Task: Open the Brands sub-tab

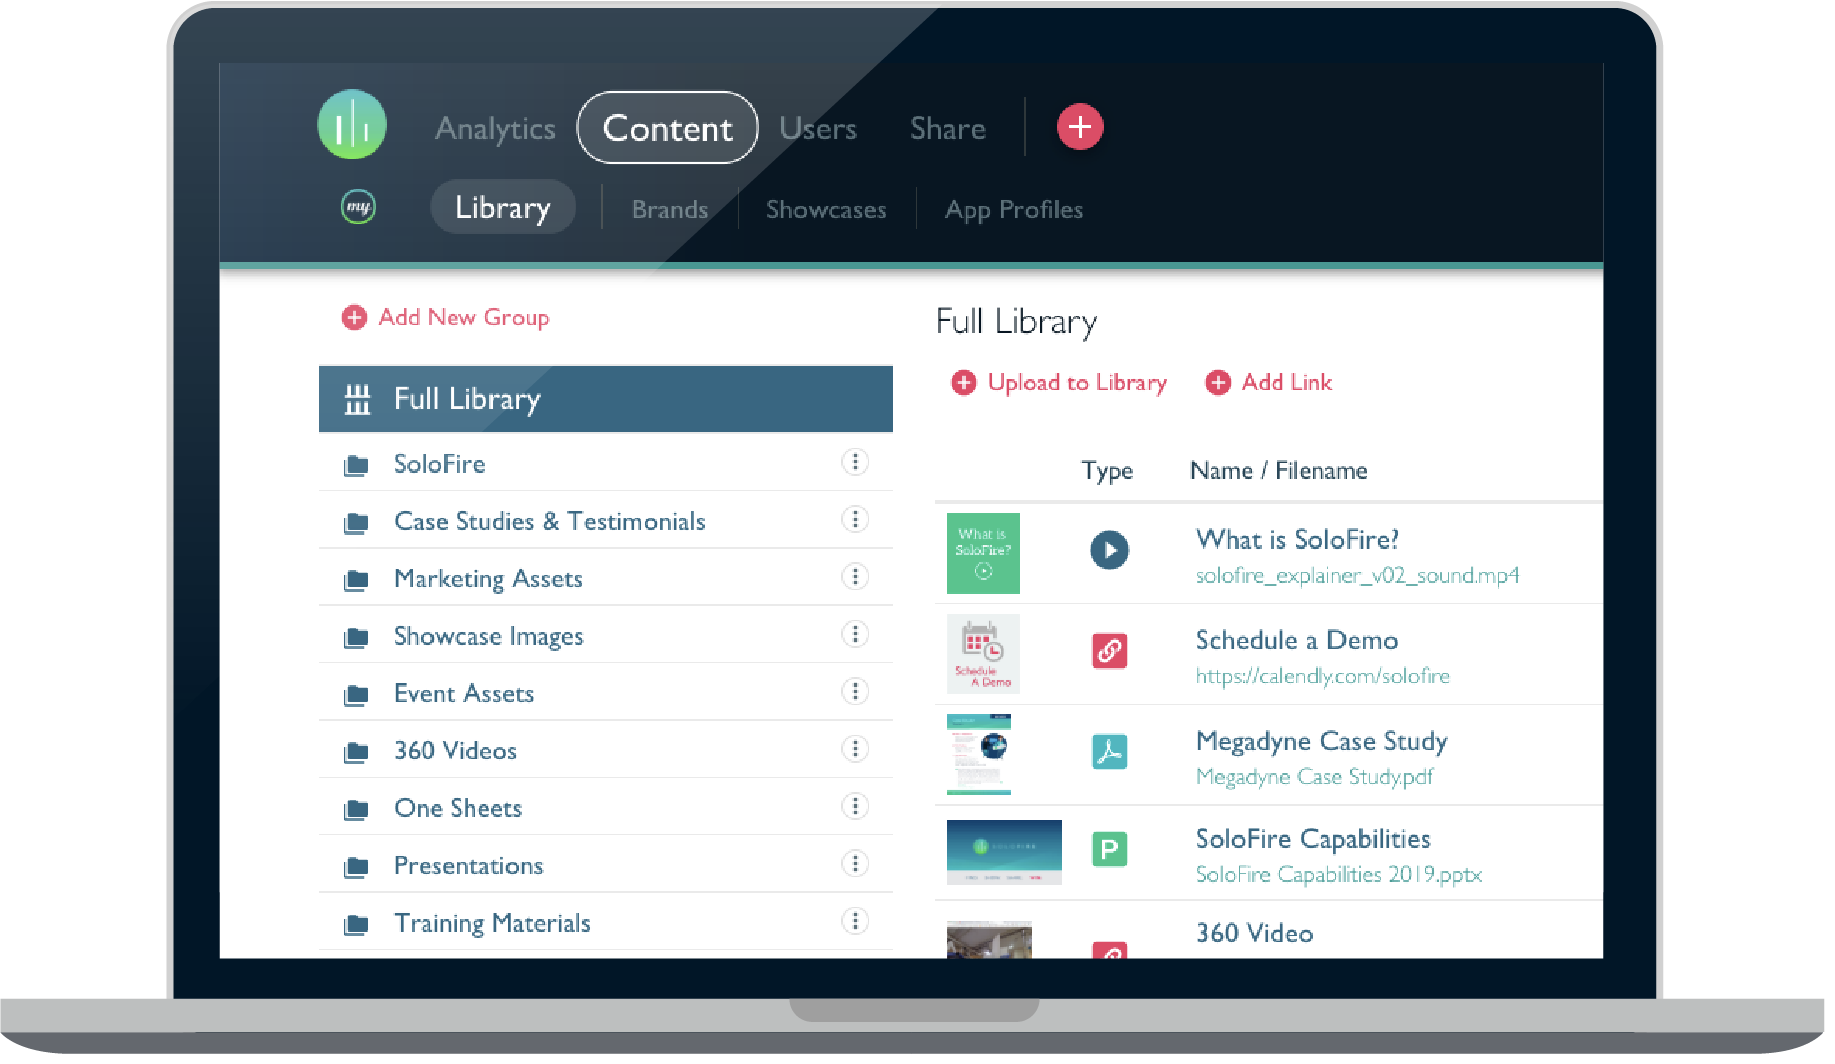Action: [x=670, y=209]
